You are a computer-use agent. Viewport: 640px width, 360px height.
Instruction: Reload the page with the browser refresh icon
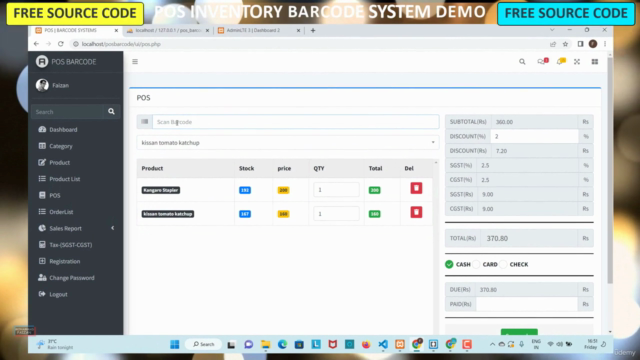[61, 44]
